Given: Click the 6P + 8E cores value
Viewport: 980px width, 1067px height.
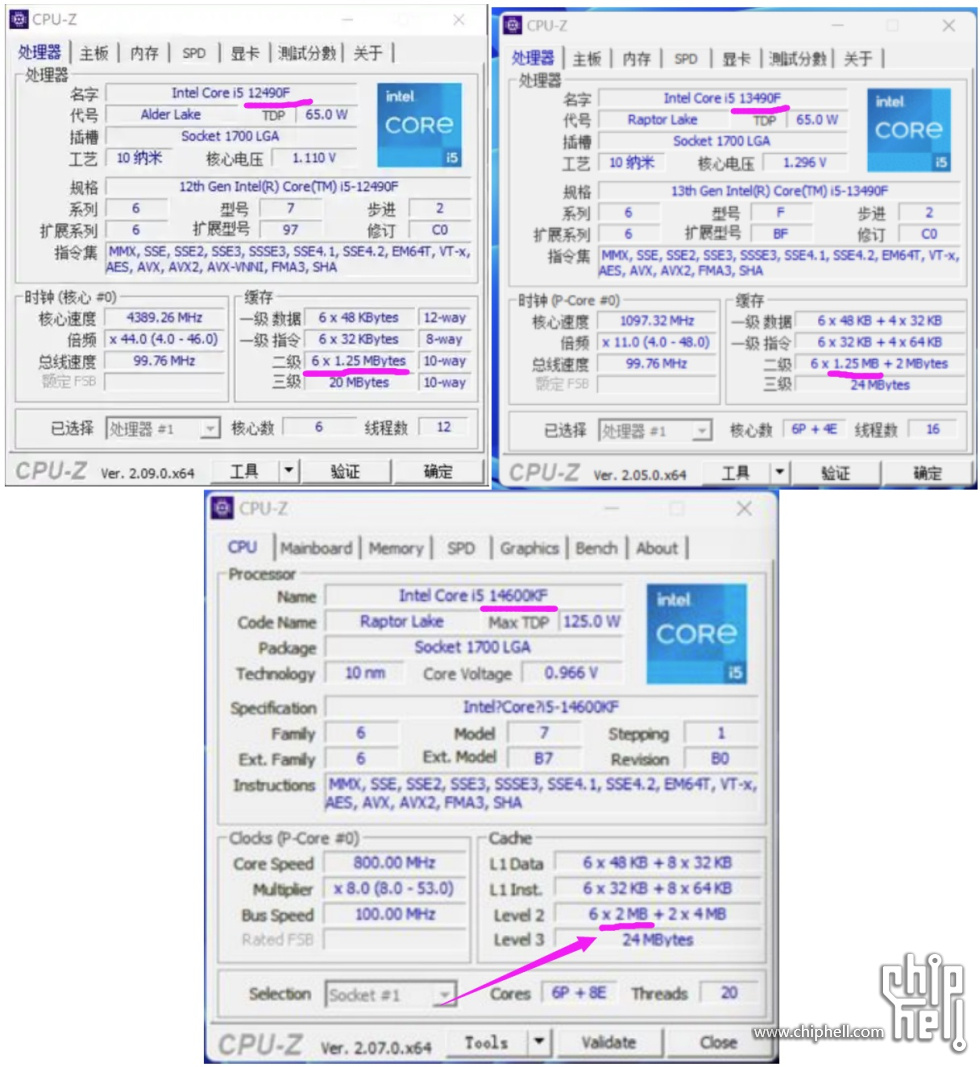Looking at the screenshot, I should tap(578, 993).
